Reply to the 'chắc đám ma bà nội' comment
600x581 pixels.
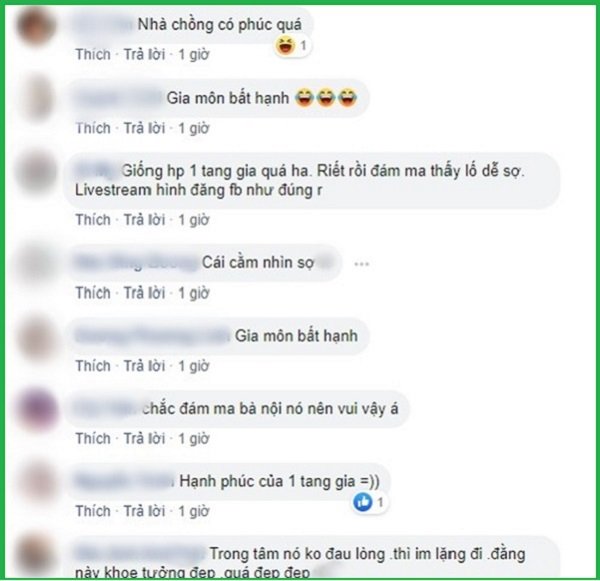click(144, 439)
